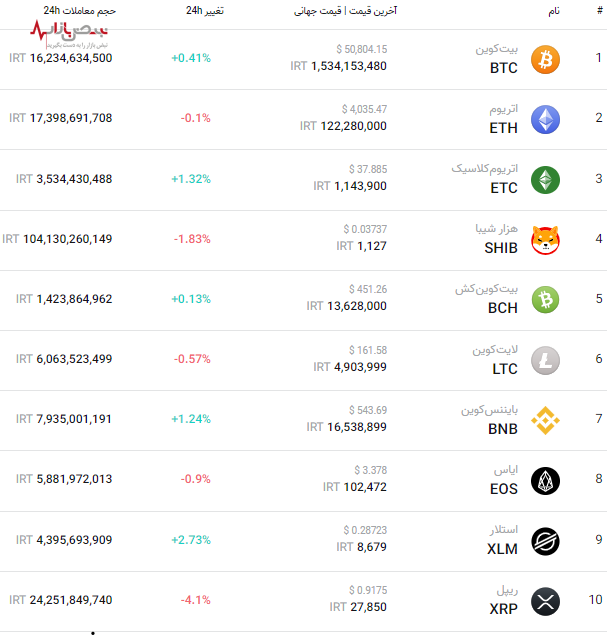The width and height of the screenshot is (607, 643).
Task: Sort by the 24h trading volume header
Action: pyautogui.click(x=80, y=10)
